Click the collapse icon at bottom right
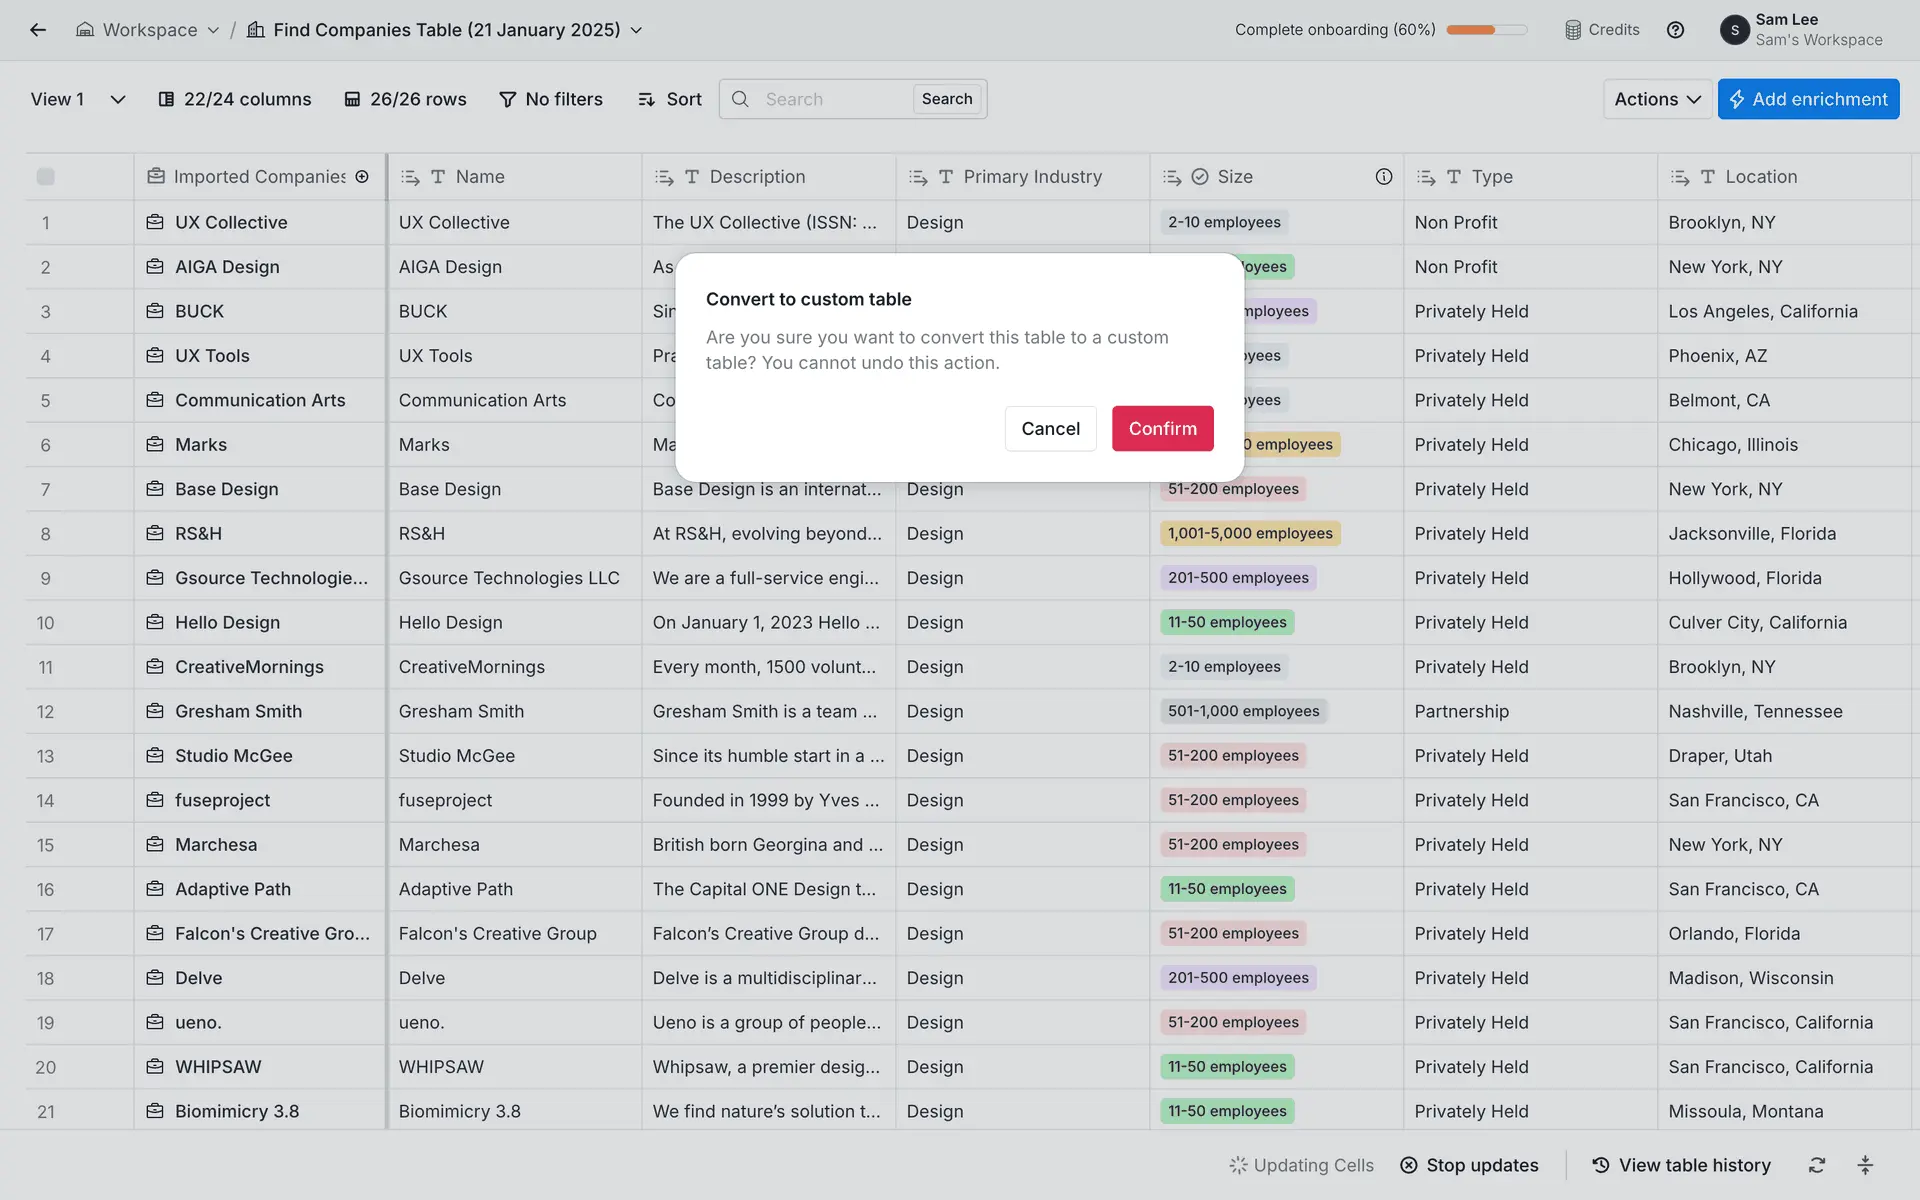 tap(1865, 1165)
